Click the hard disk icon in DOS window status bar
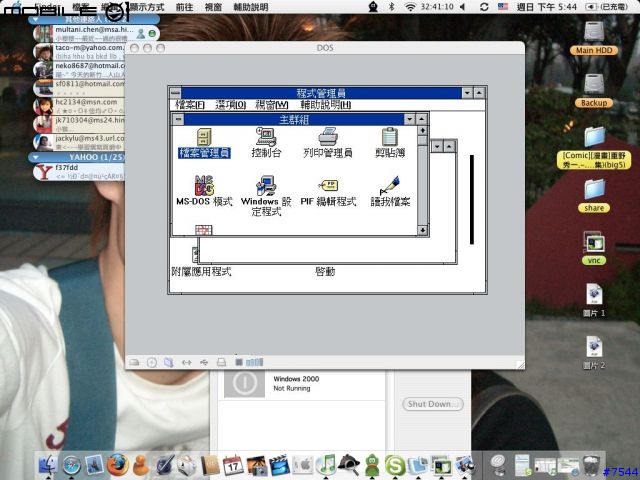This screenshot has width=640, height=480. 134,362
